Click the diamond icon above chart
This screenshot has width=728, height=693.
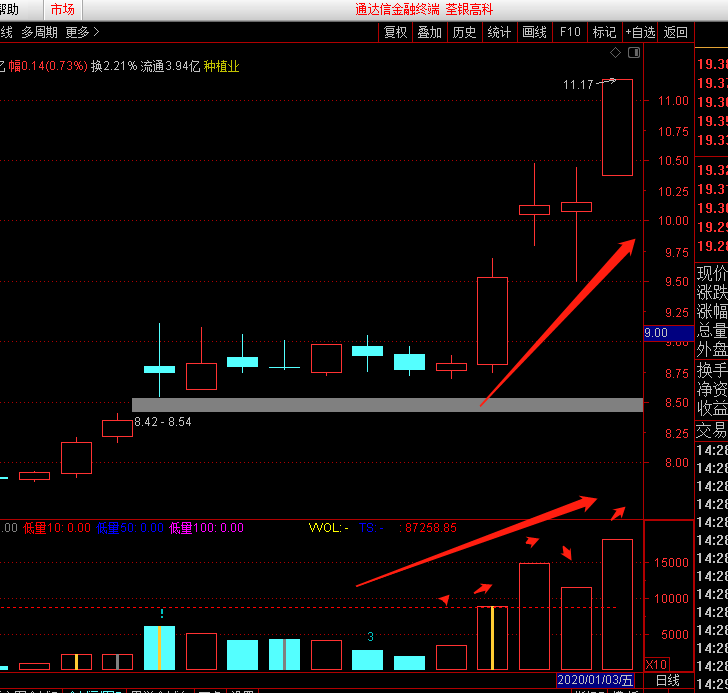(615, 52)
